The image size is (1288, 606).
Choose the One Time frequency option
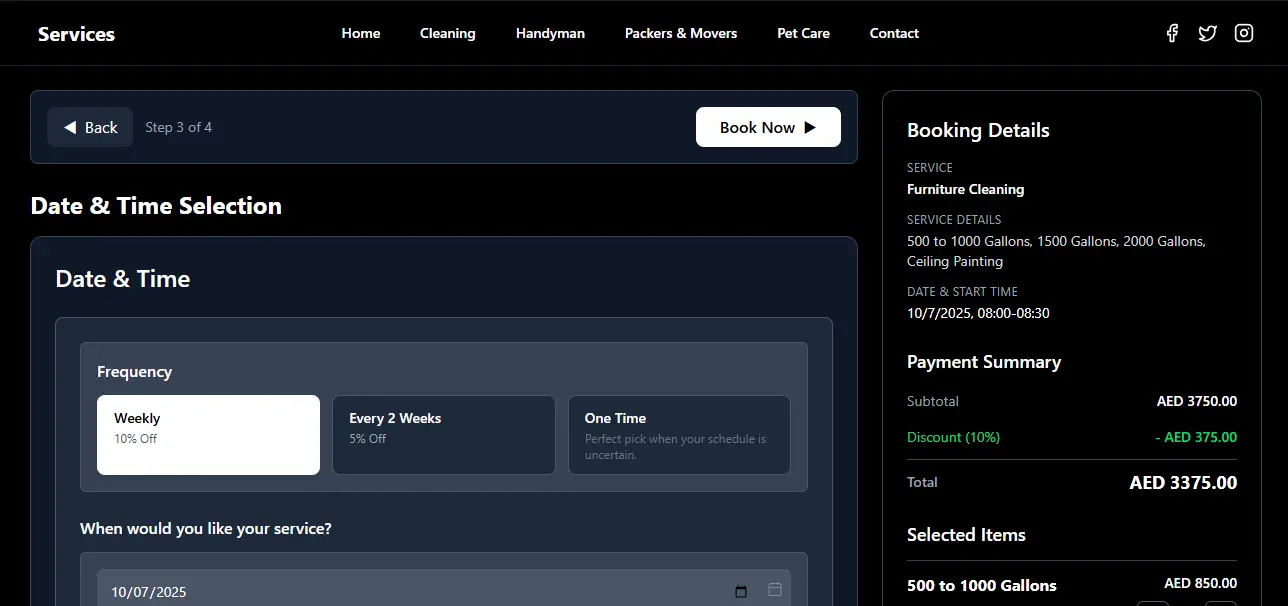tap(680, 434)
